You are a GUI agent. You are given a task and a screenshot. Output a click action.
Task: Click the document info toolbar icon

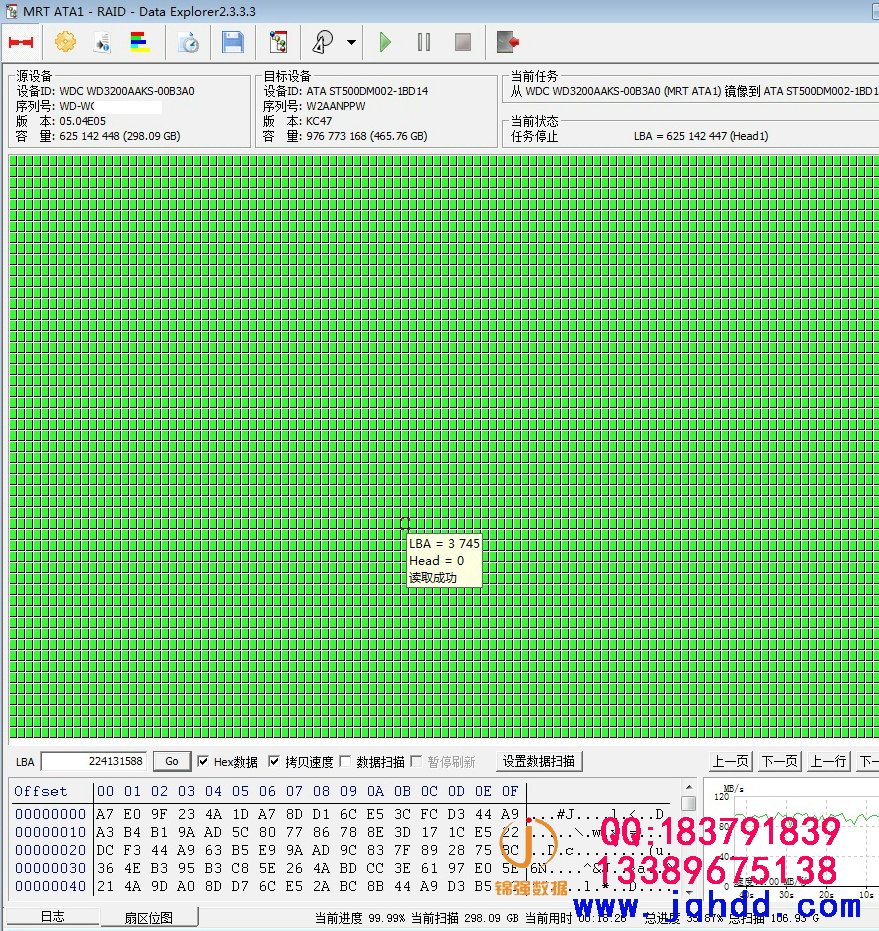102,43
